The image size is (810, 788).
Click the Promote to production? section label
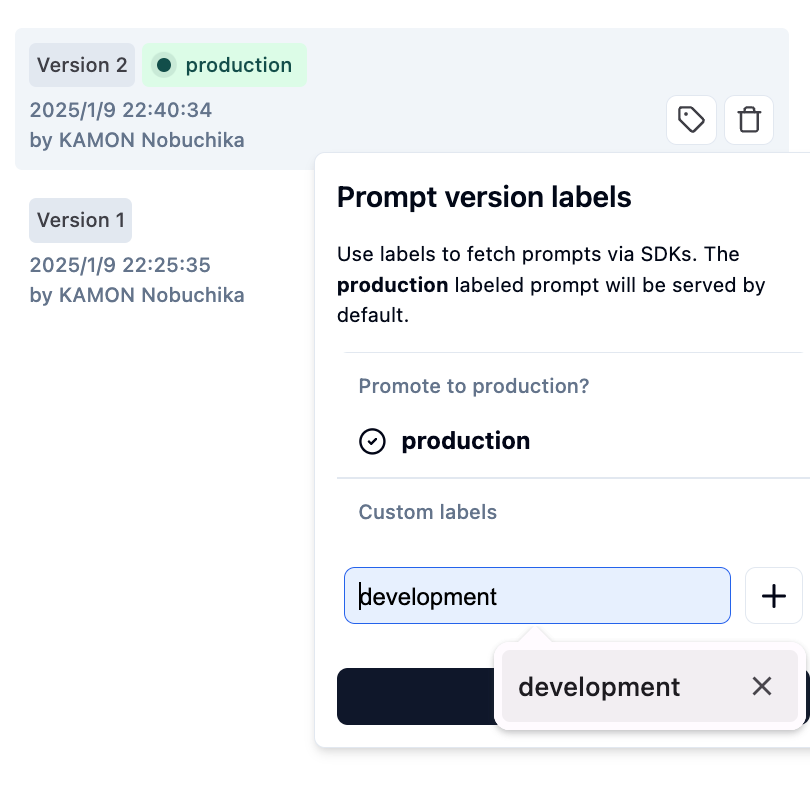click(x=474, y=386)
